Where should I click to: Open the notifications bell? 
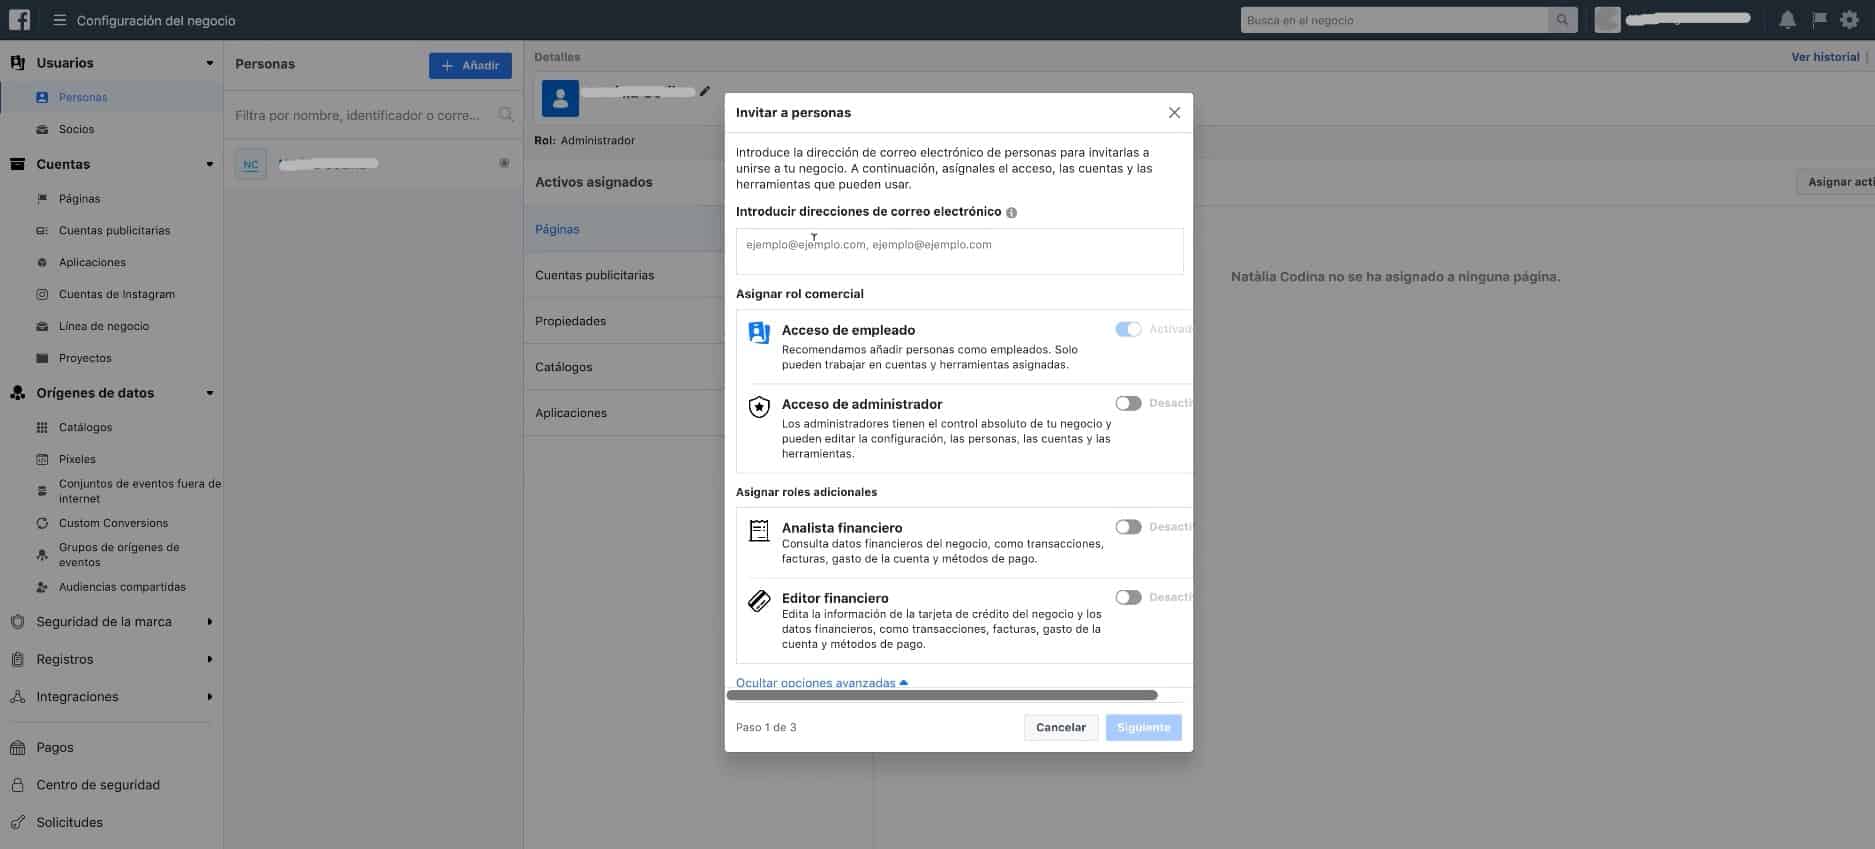click(x=1787, y=20)
